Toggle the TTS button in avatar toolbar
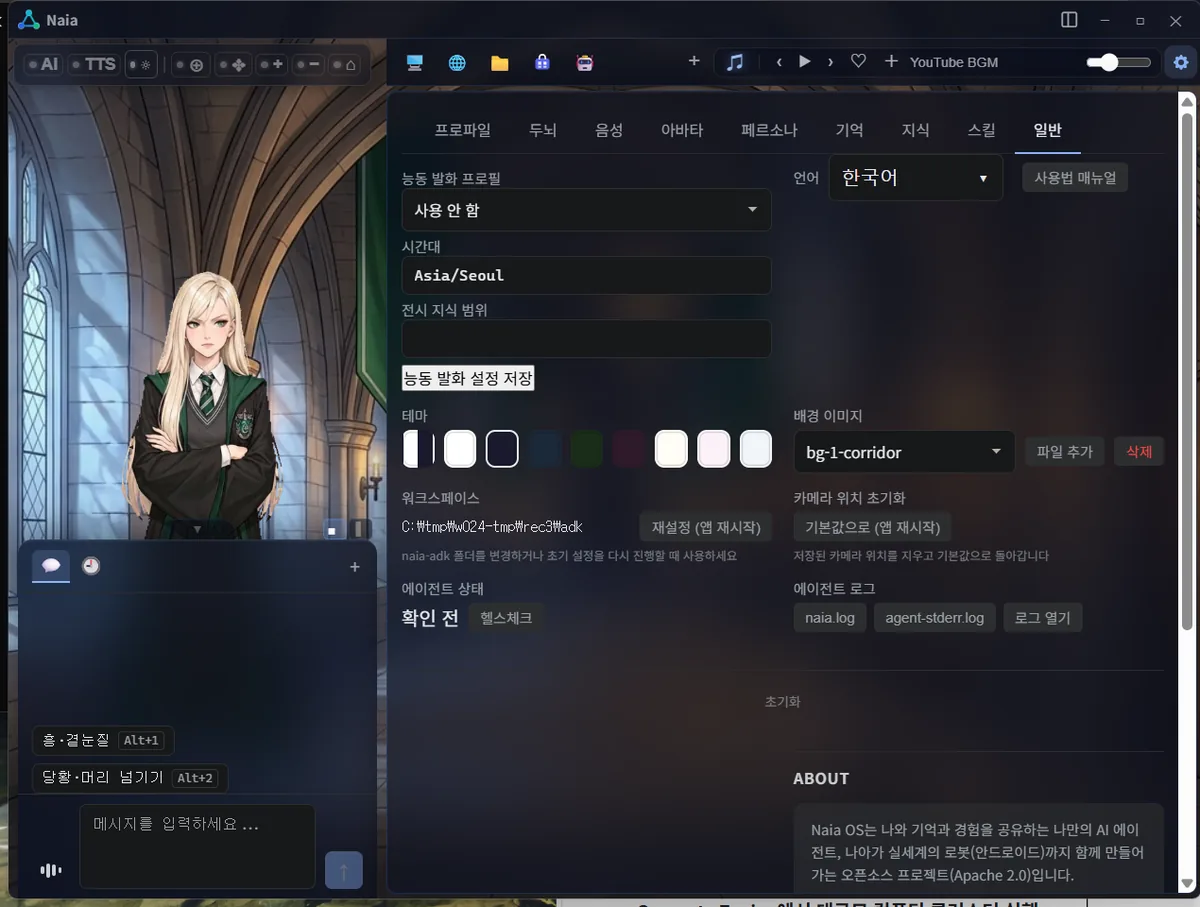Image resolution: width=1200 pixels, height=907 pixels. pos(94,64)
